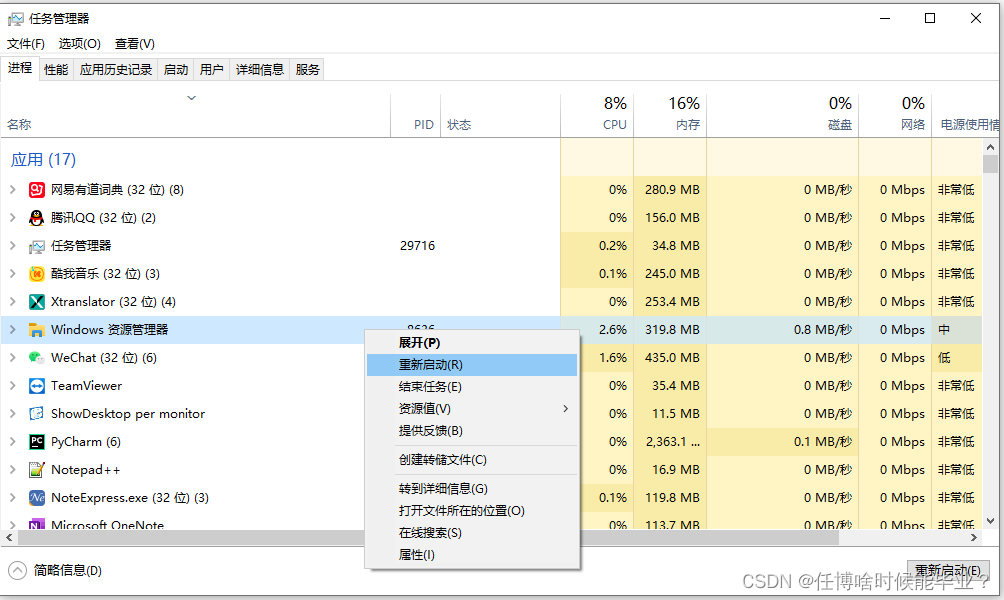
Task: Expand the WeChat process group
Action: pos(12,357)
